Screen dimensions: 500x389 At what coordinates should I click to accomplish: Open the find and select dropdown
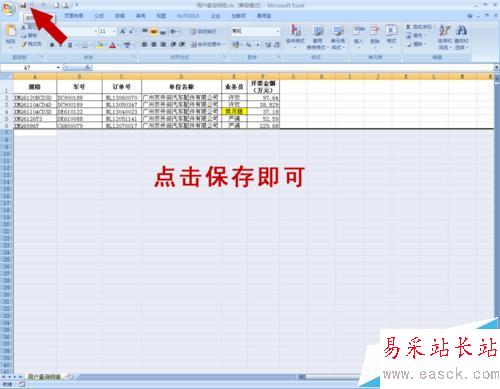point(461,37)
